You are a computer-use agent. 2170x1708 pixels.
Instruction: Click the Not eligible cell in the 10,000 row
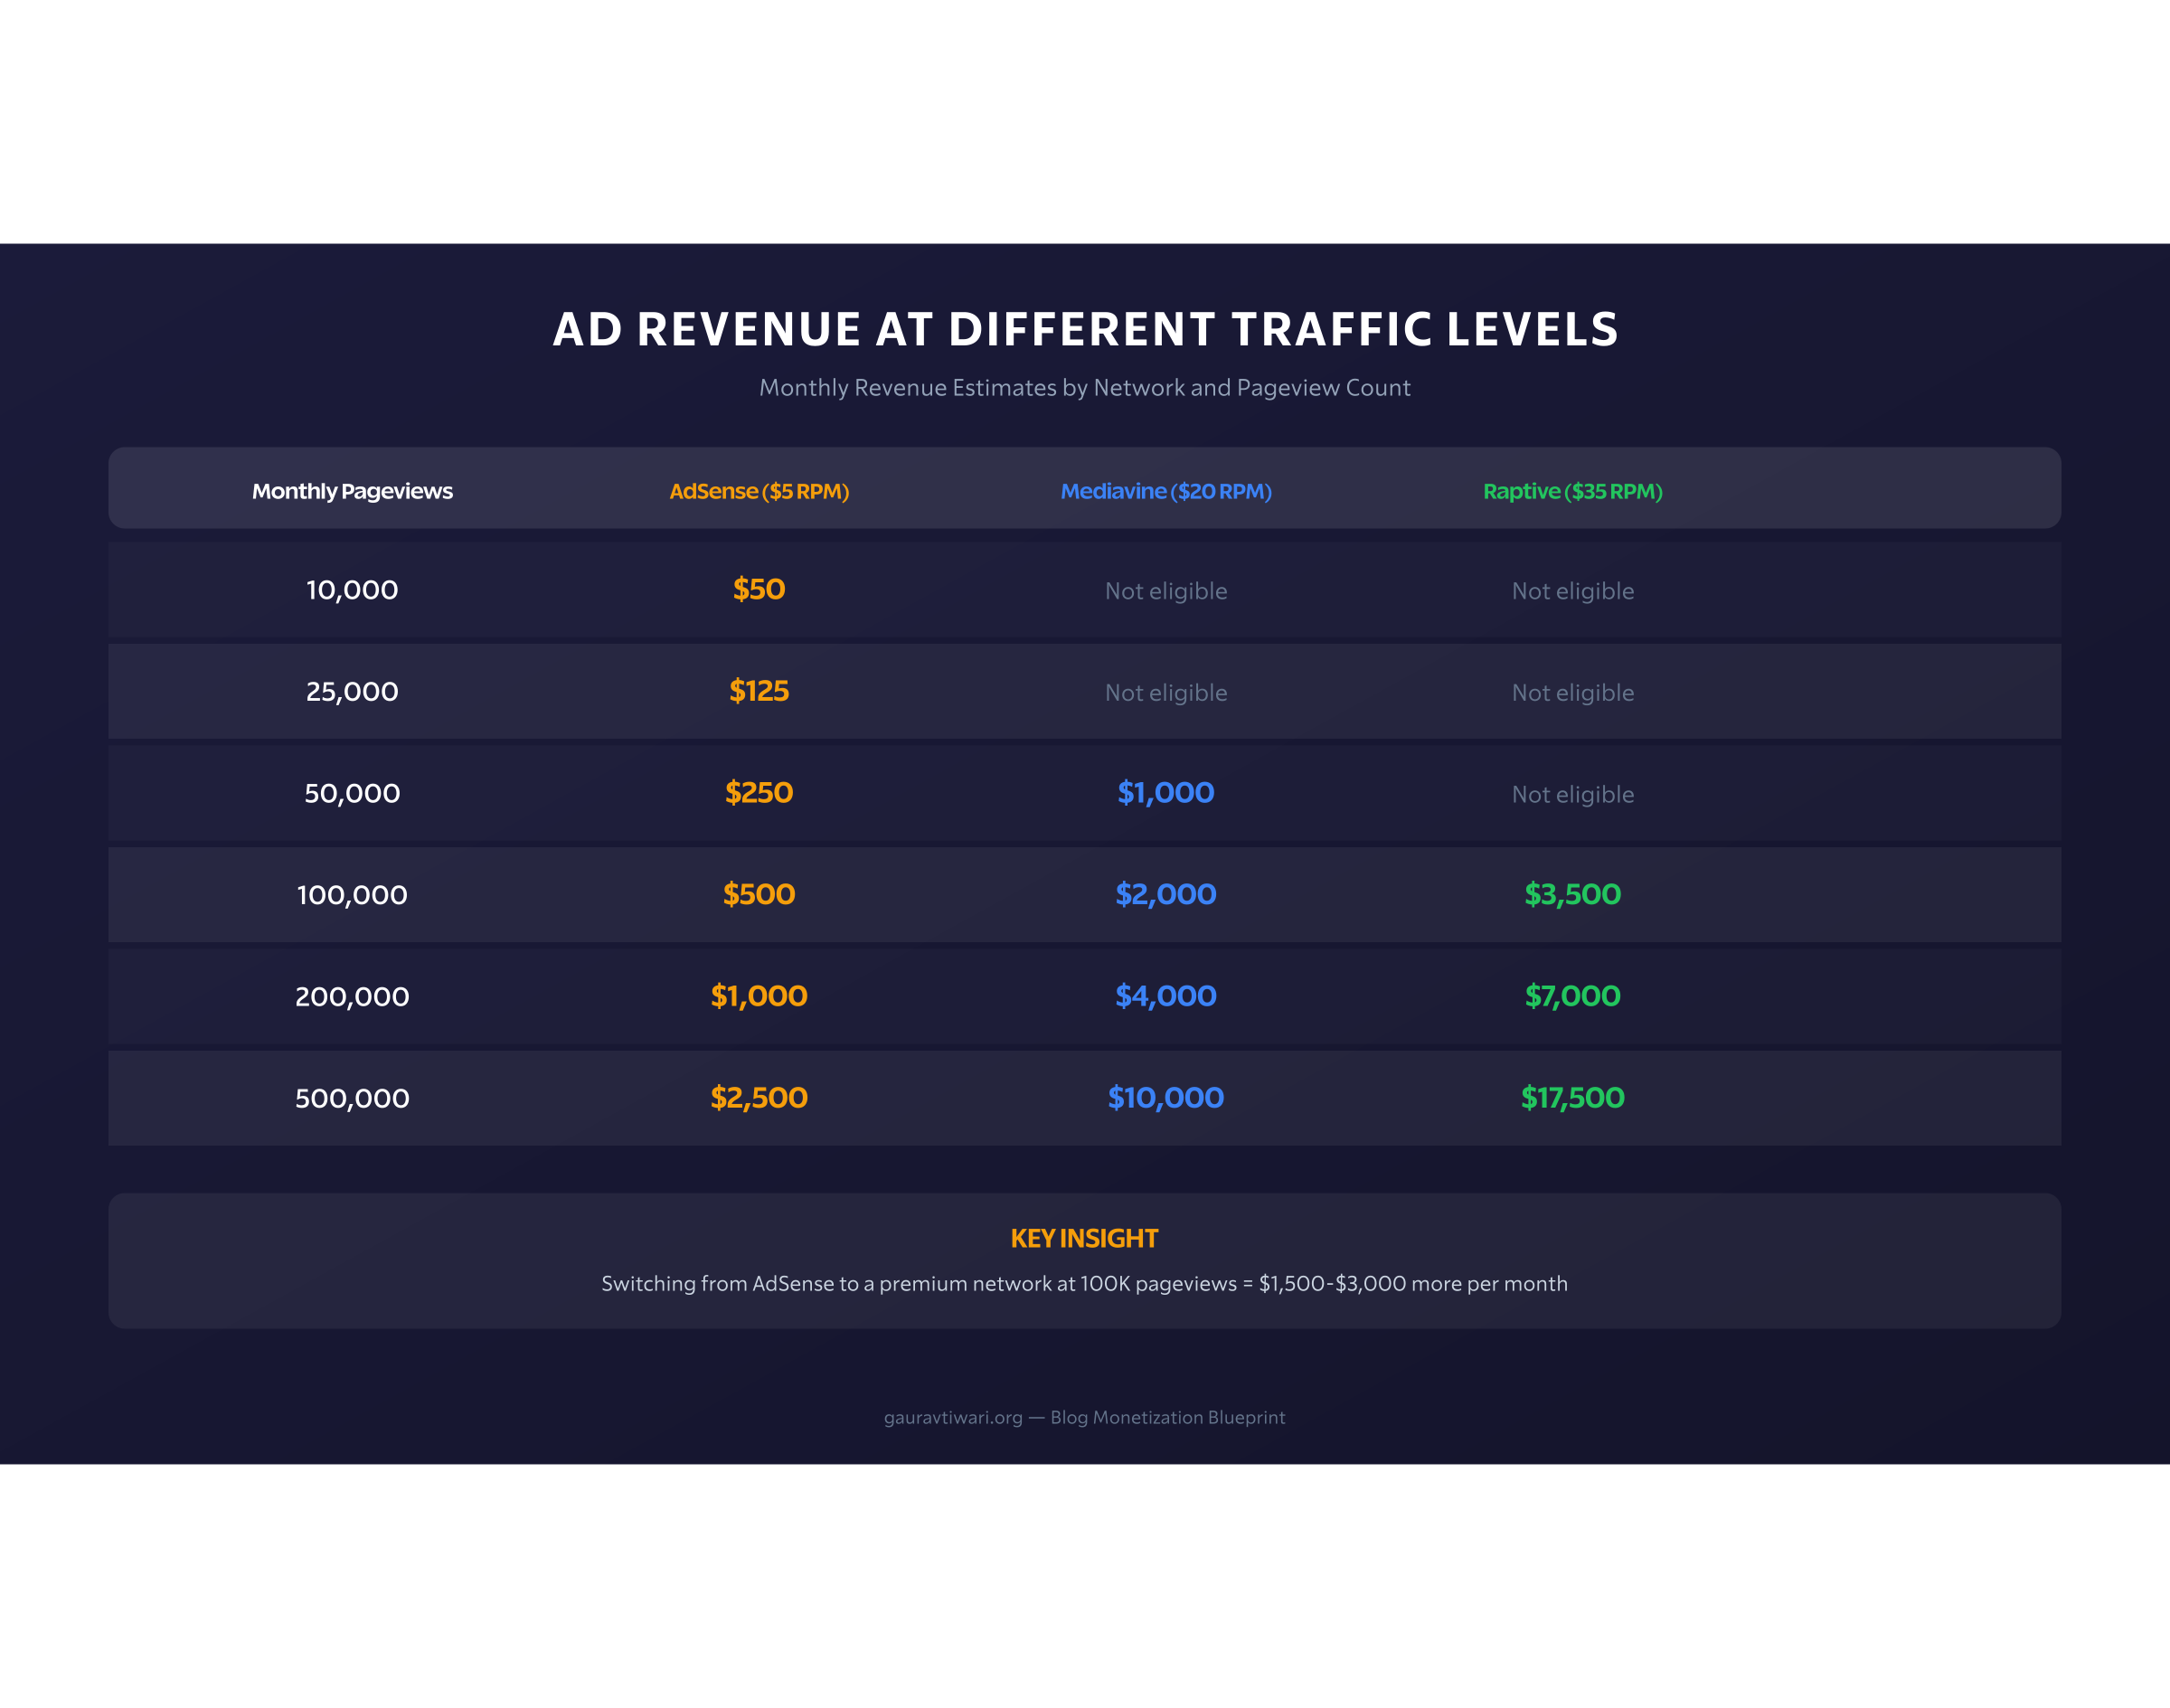1166,591
